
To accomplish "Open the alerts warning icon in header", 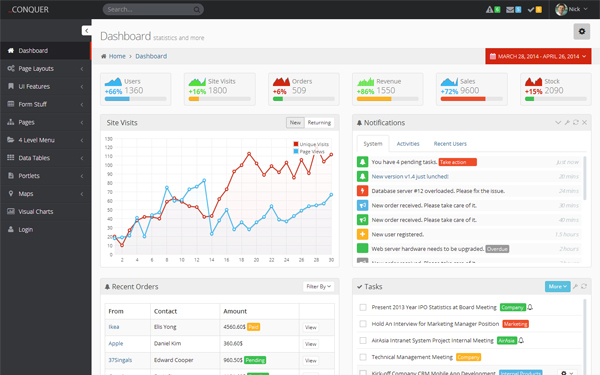I will tap(489, 10).
